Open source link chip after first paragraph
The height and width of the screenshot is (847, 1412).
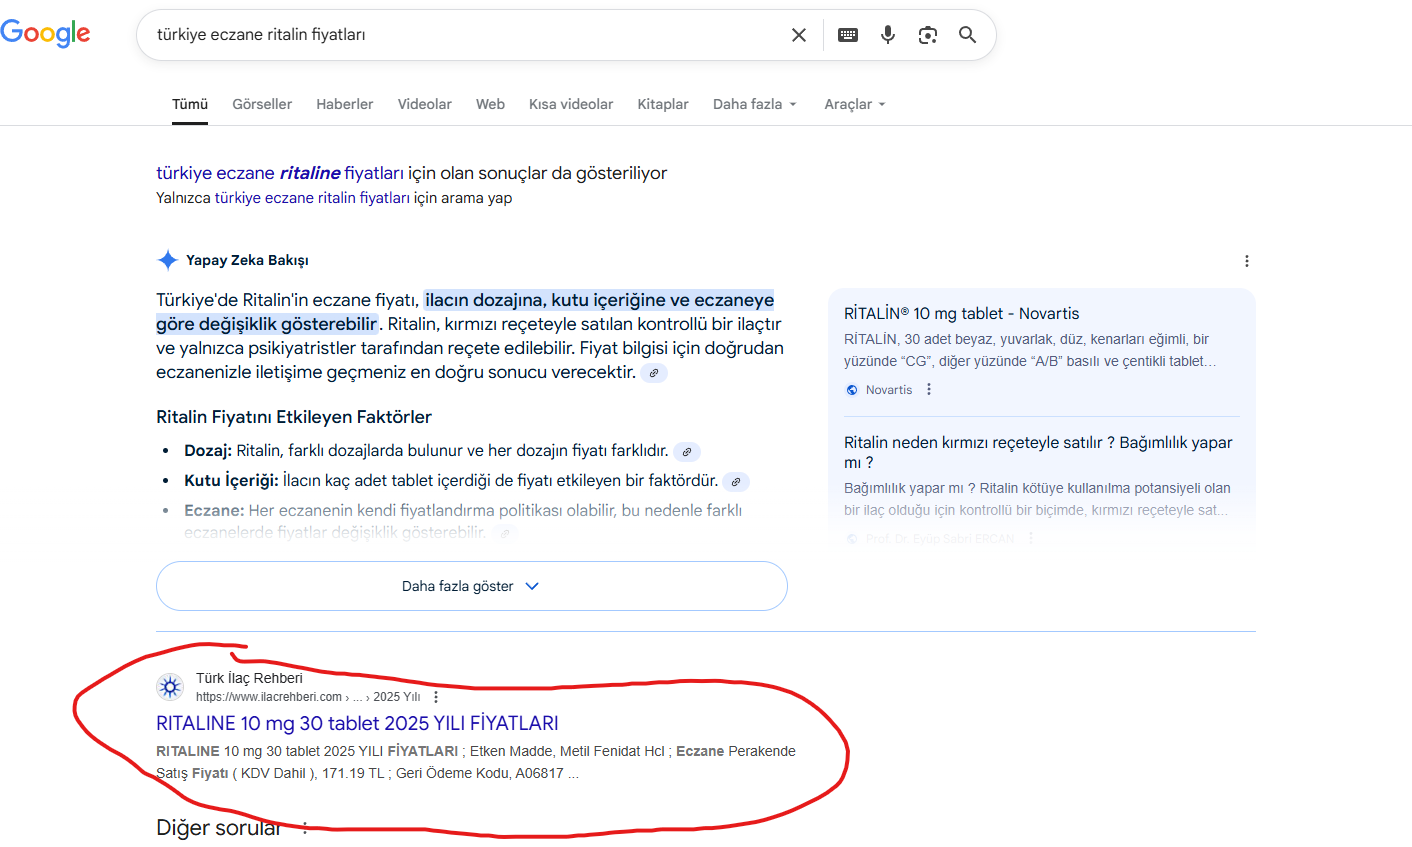point(654,373)
